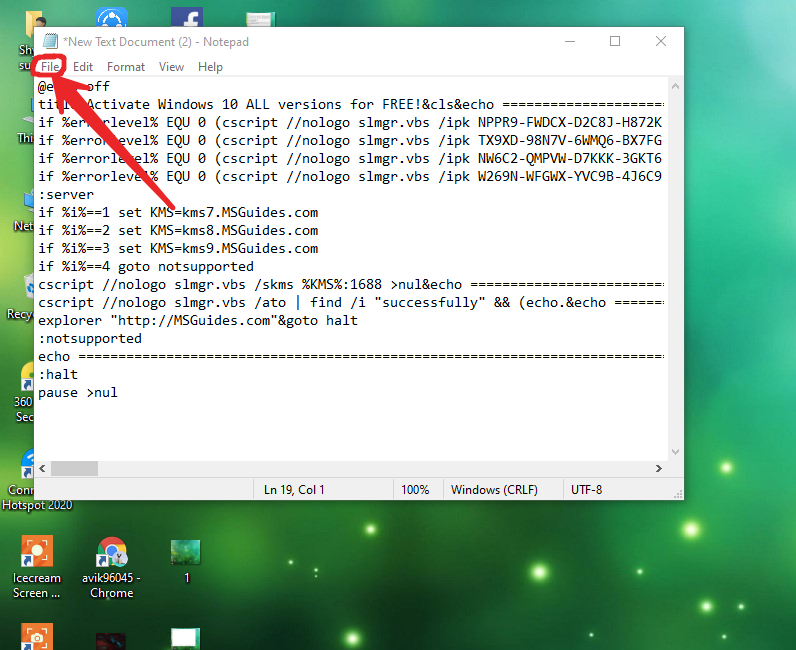The width and height of the screenshot is (796, 650).
Task: Open the File menu in Notepad
Action: (50, 67)
